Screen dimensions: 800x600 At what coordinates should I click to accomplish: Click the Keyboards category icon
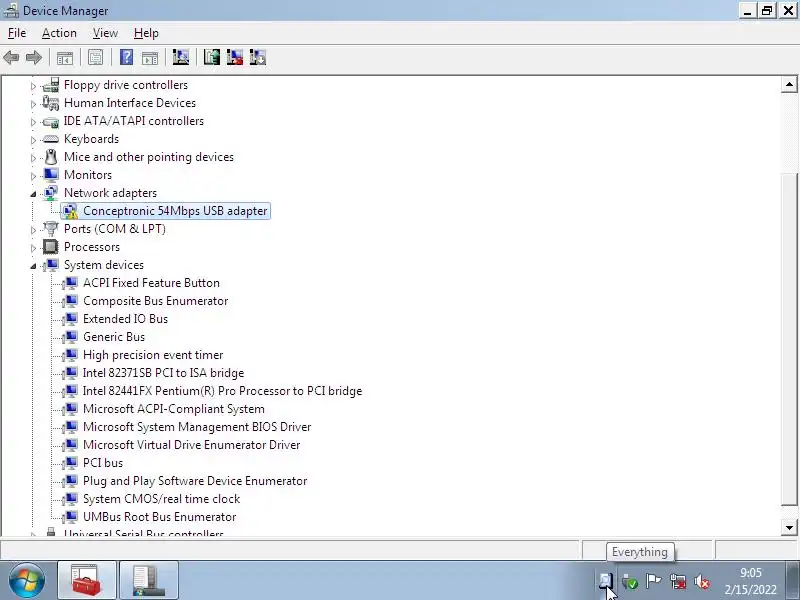point(51,139)
